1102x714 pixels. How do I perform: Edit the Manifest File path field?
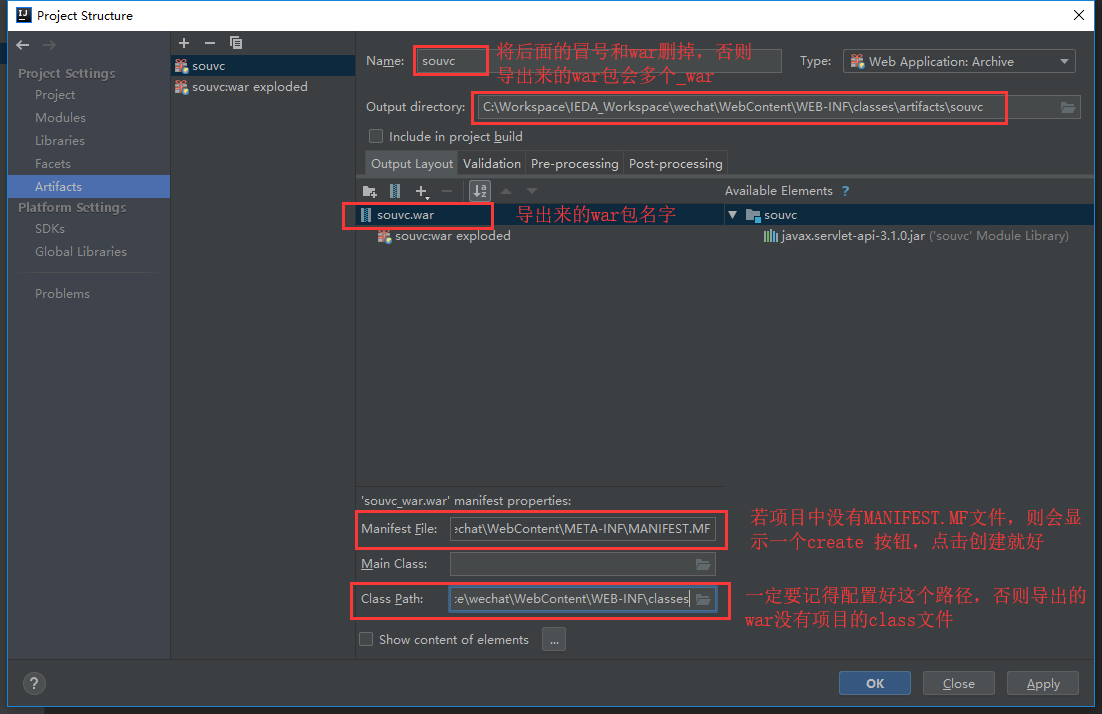point(583,528)
